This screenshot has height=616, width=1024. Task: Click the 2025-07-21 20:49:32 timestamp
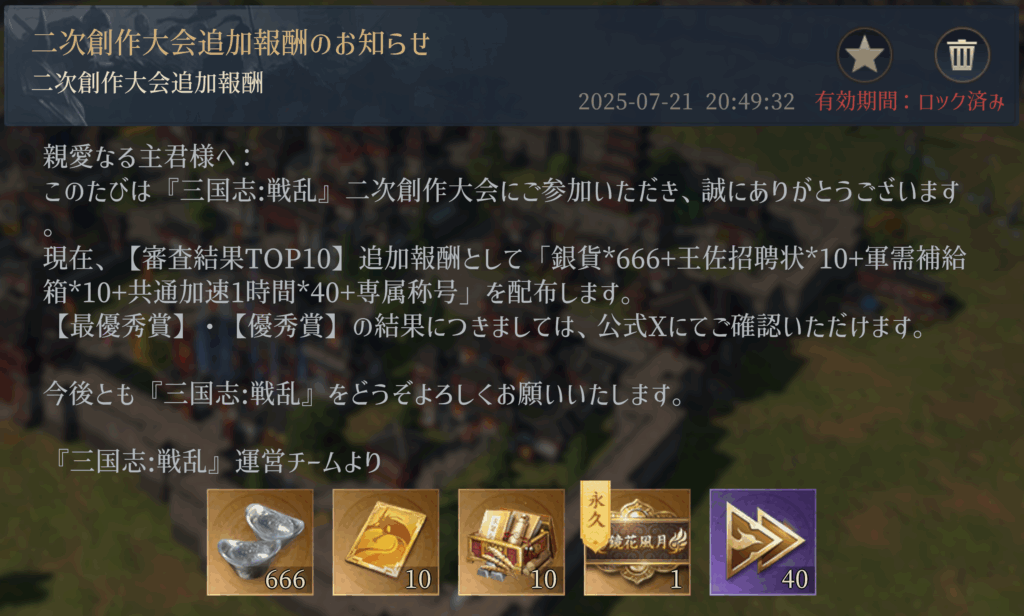[x=686, y=101]
